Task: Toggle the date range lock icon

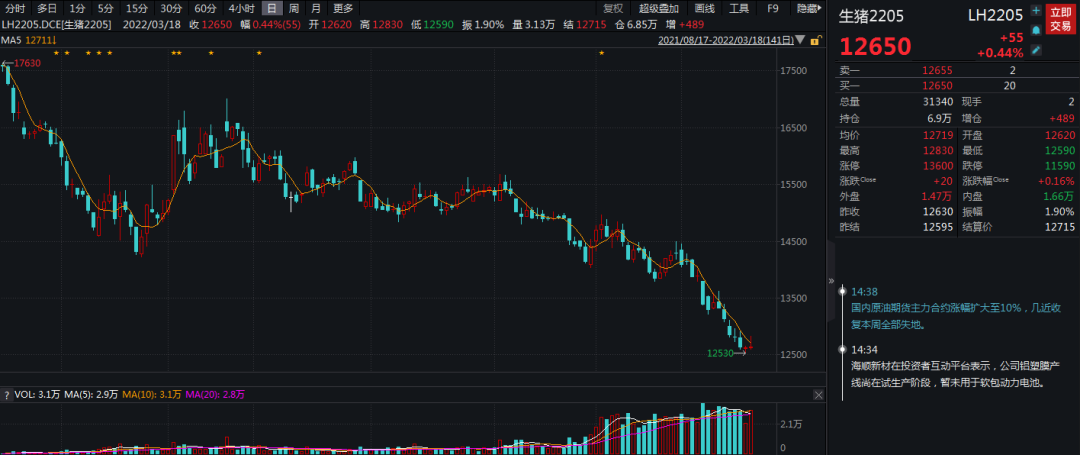Action: tap(815, 41)
